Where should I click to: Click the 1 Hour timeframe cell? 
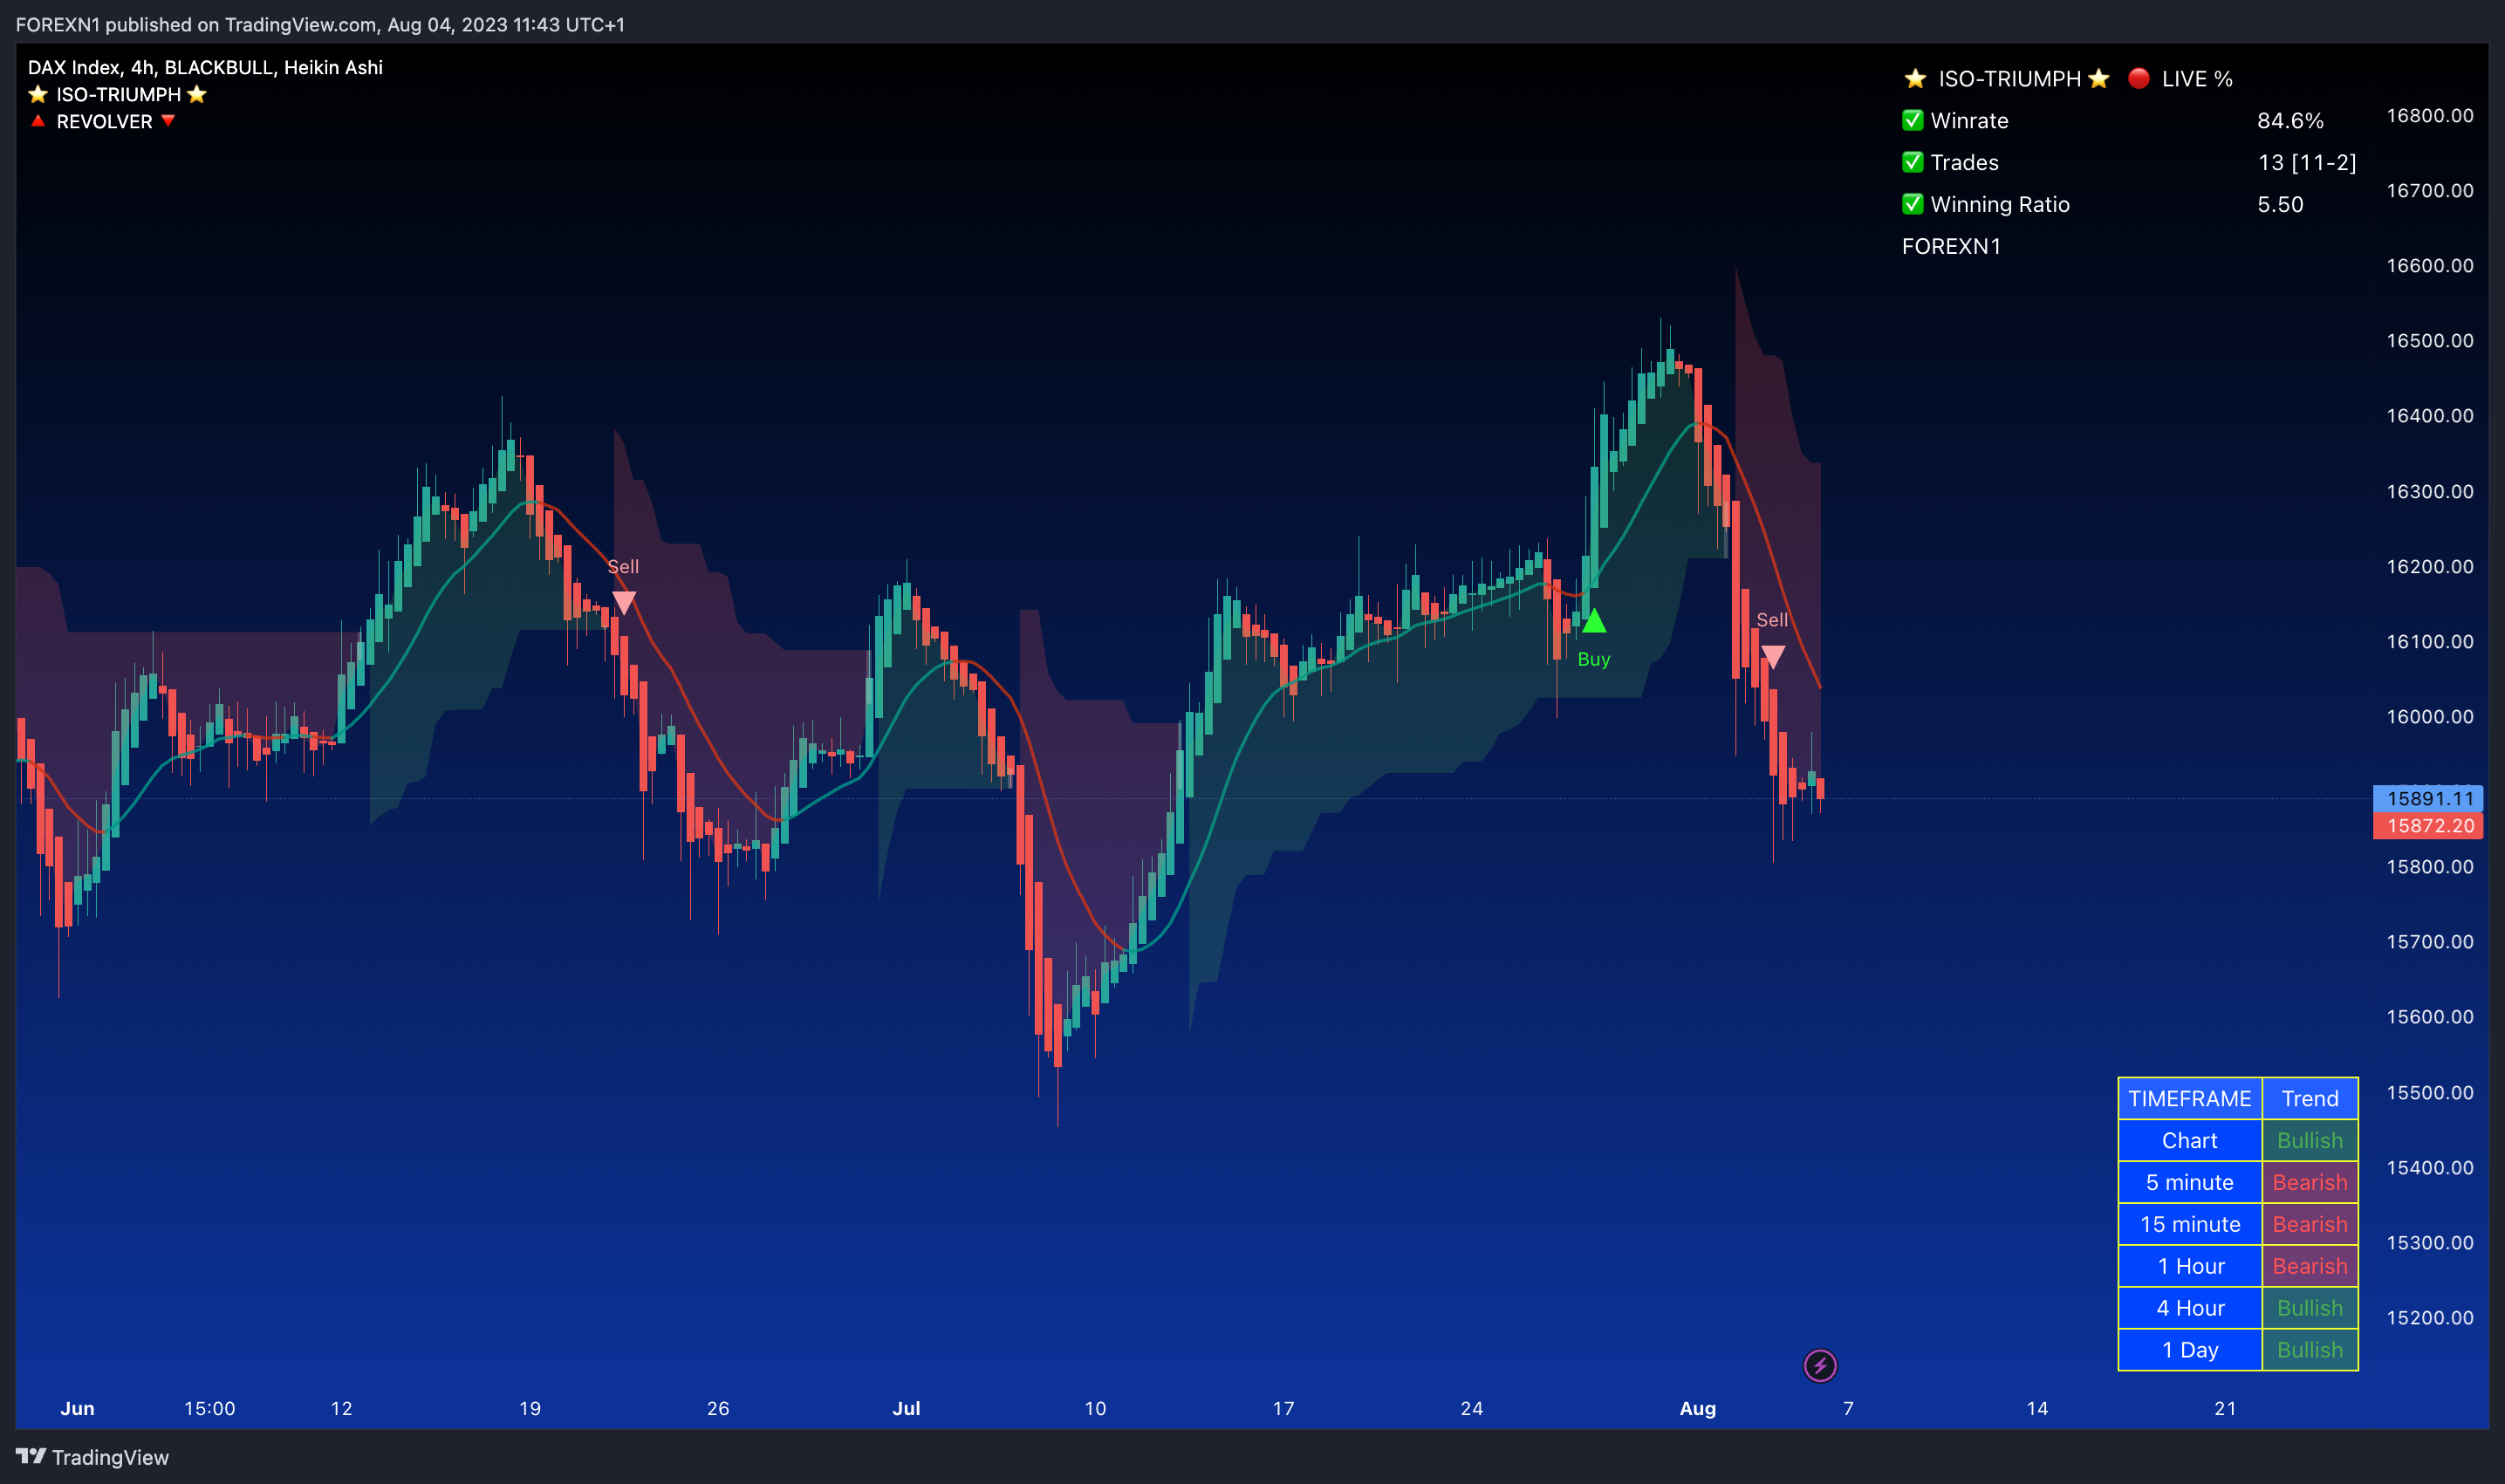[x=2190, y=1266]
